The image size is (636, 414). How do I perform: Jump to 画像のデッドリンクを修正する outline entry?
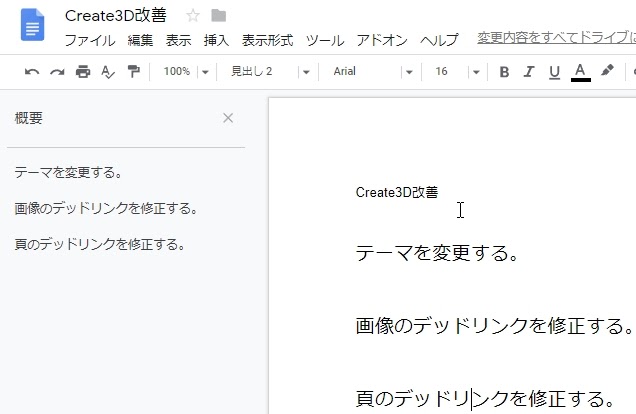click(x=106, y=209)
